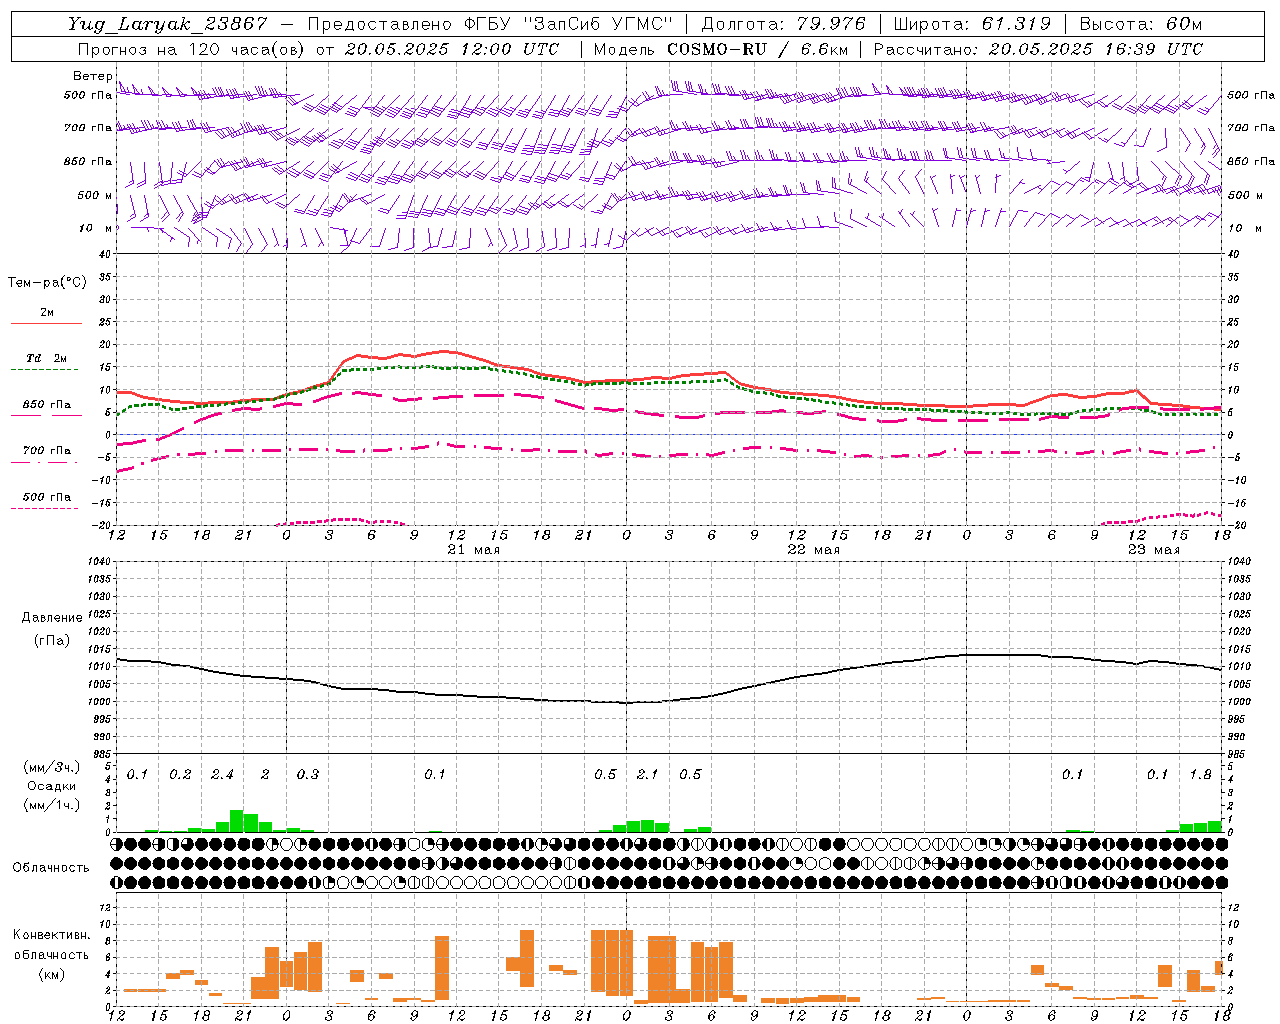Viewport: 1280px width, 1024px height.
Task: Select the Модель COSMO-RU / 6.6км label
Action: point(721,49)
